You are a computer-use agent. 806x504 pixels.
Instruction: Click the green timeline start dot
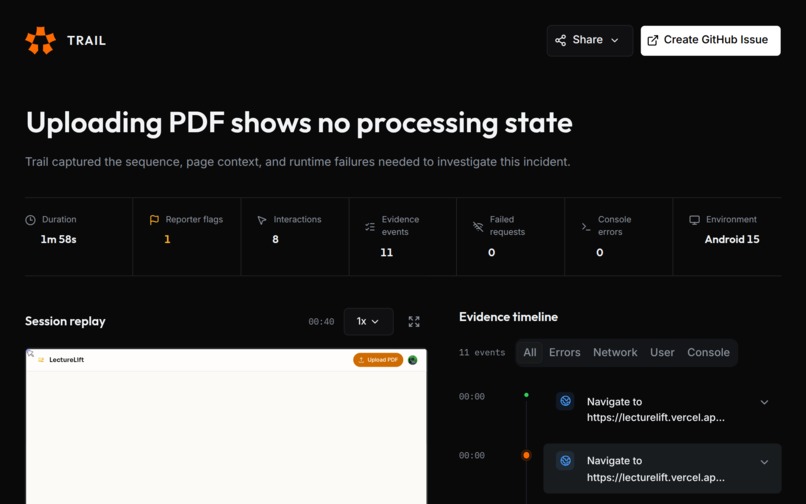coord(526,395)
